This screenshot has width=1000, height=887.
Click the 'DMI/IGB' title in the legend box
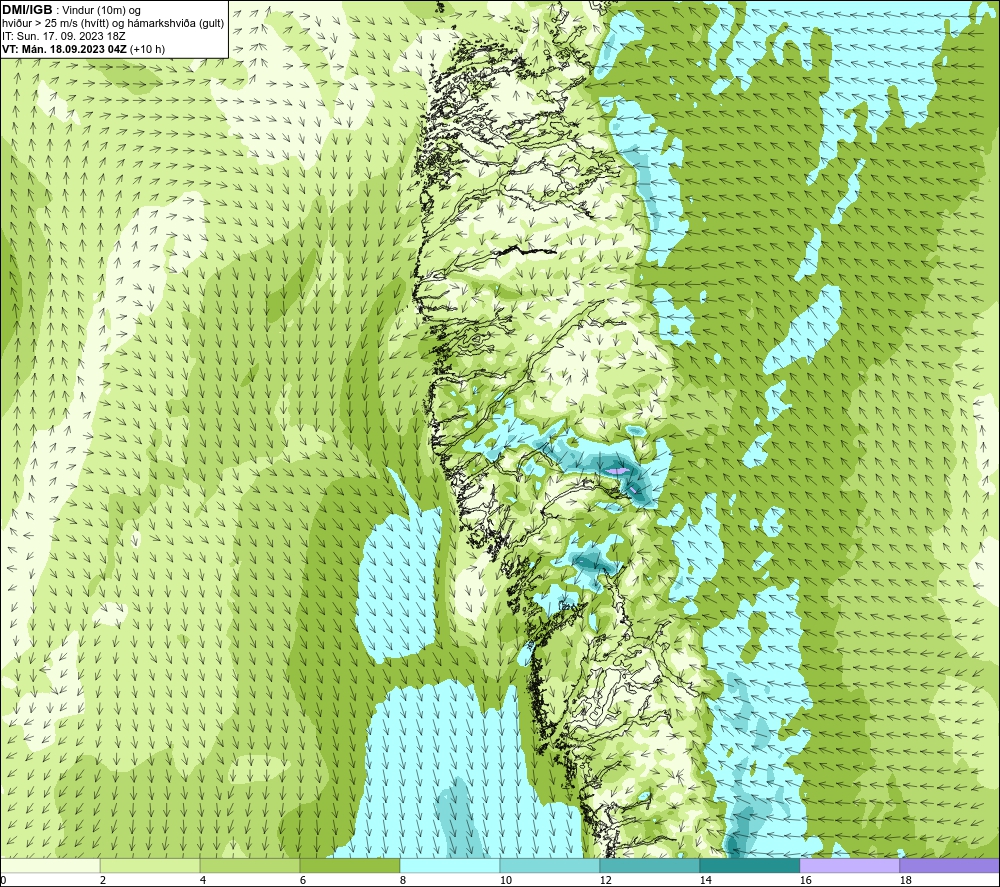(x=27, y=10)
